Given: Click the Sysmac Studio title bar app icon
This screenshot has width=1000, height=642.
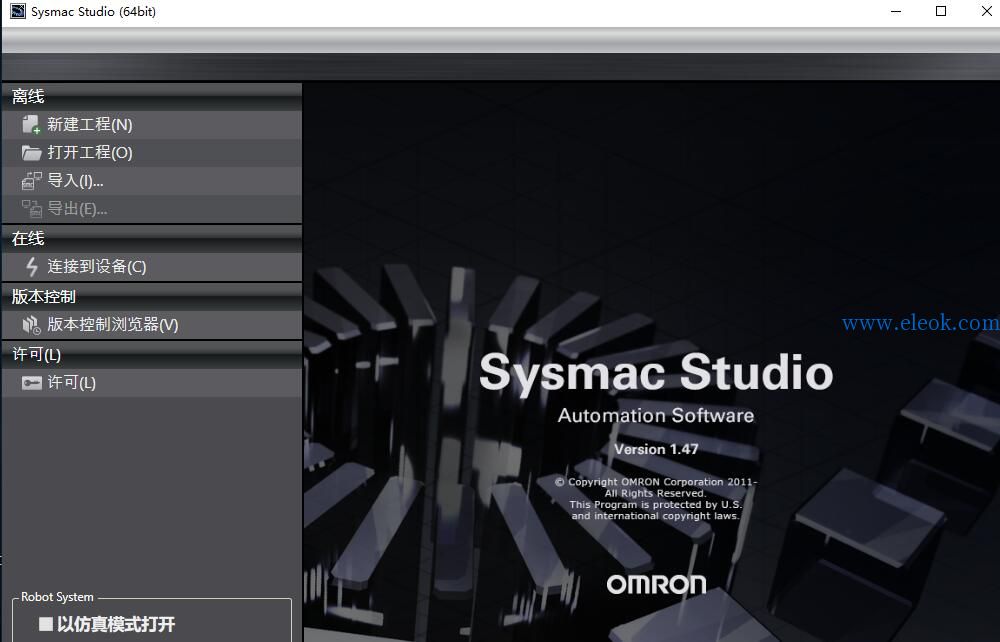Looking at the screenshot, I should [x=18, y=11].
